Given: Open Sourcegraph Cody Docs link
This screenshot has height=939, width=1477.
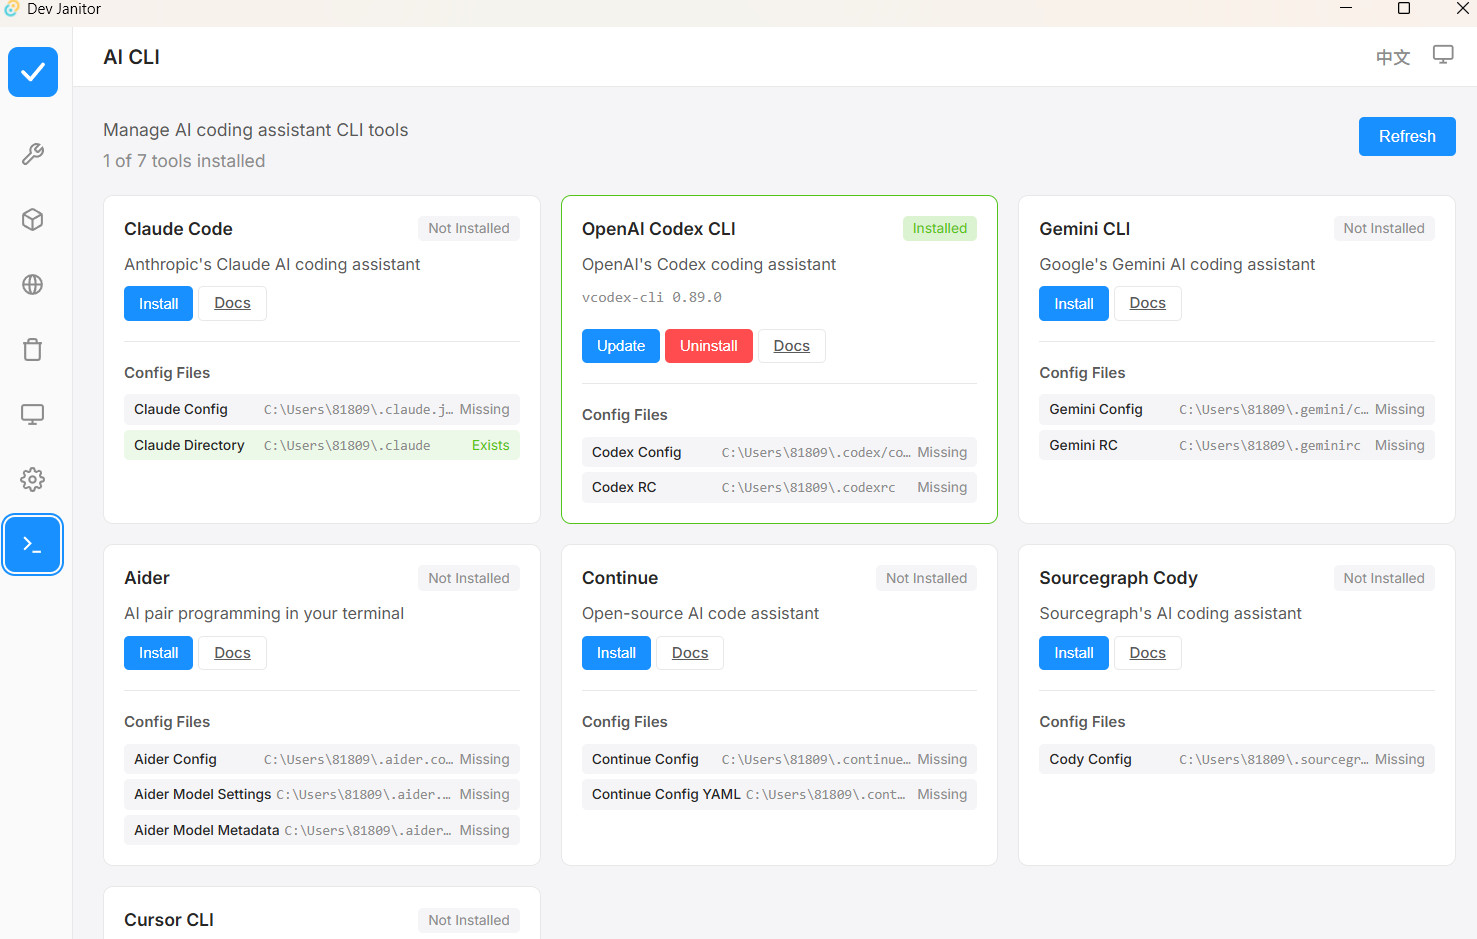Looking at the screenshot, I should tap(1148, 653).
